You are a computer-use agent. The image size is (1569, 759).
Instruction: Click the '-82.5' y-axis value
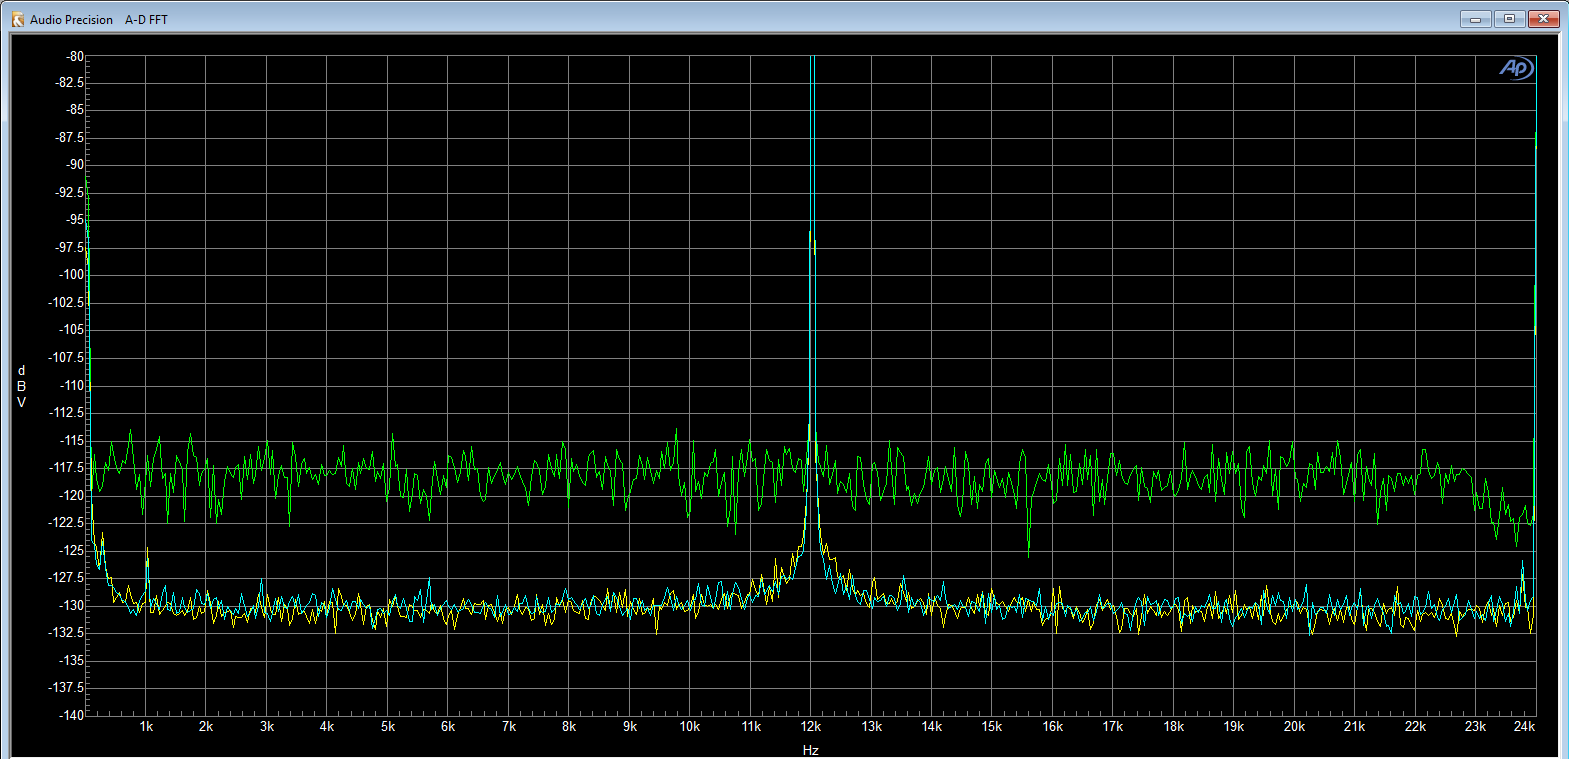[70, 82]
